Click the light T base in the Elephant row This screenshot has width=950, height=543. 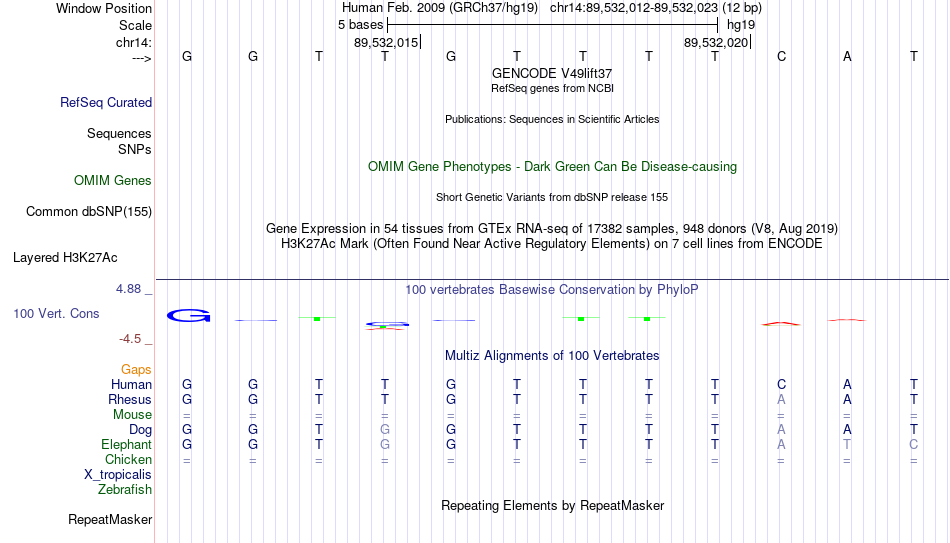(x=847, y=445)
